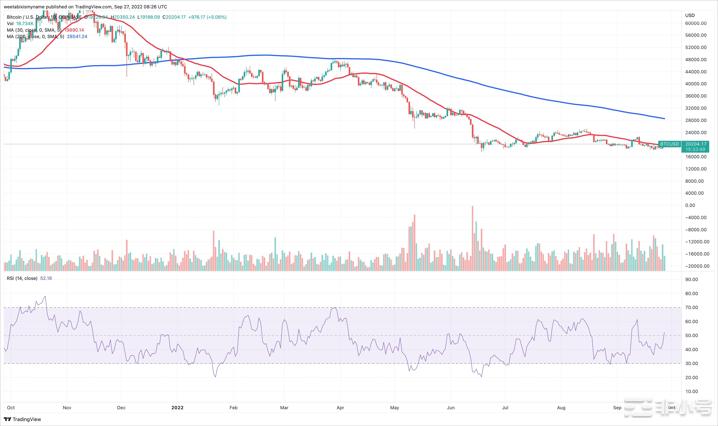
Task: Click the 2022 label on time axis
Action: point(177,408)
